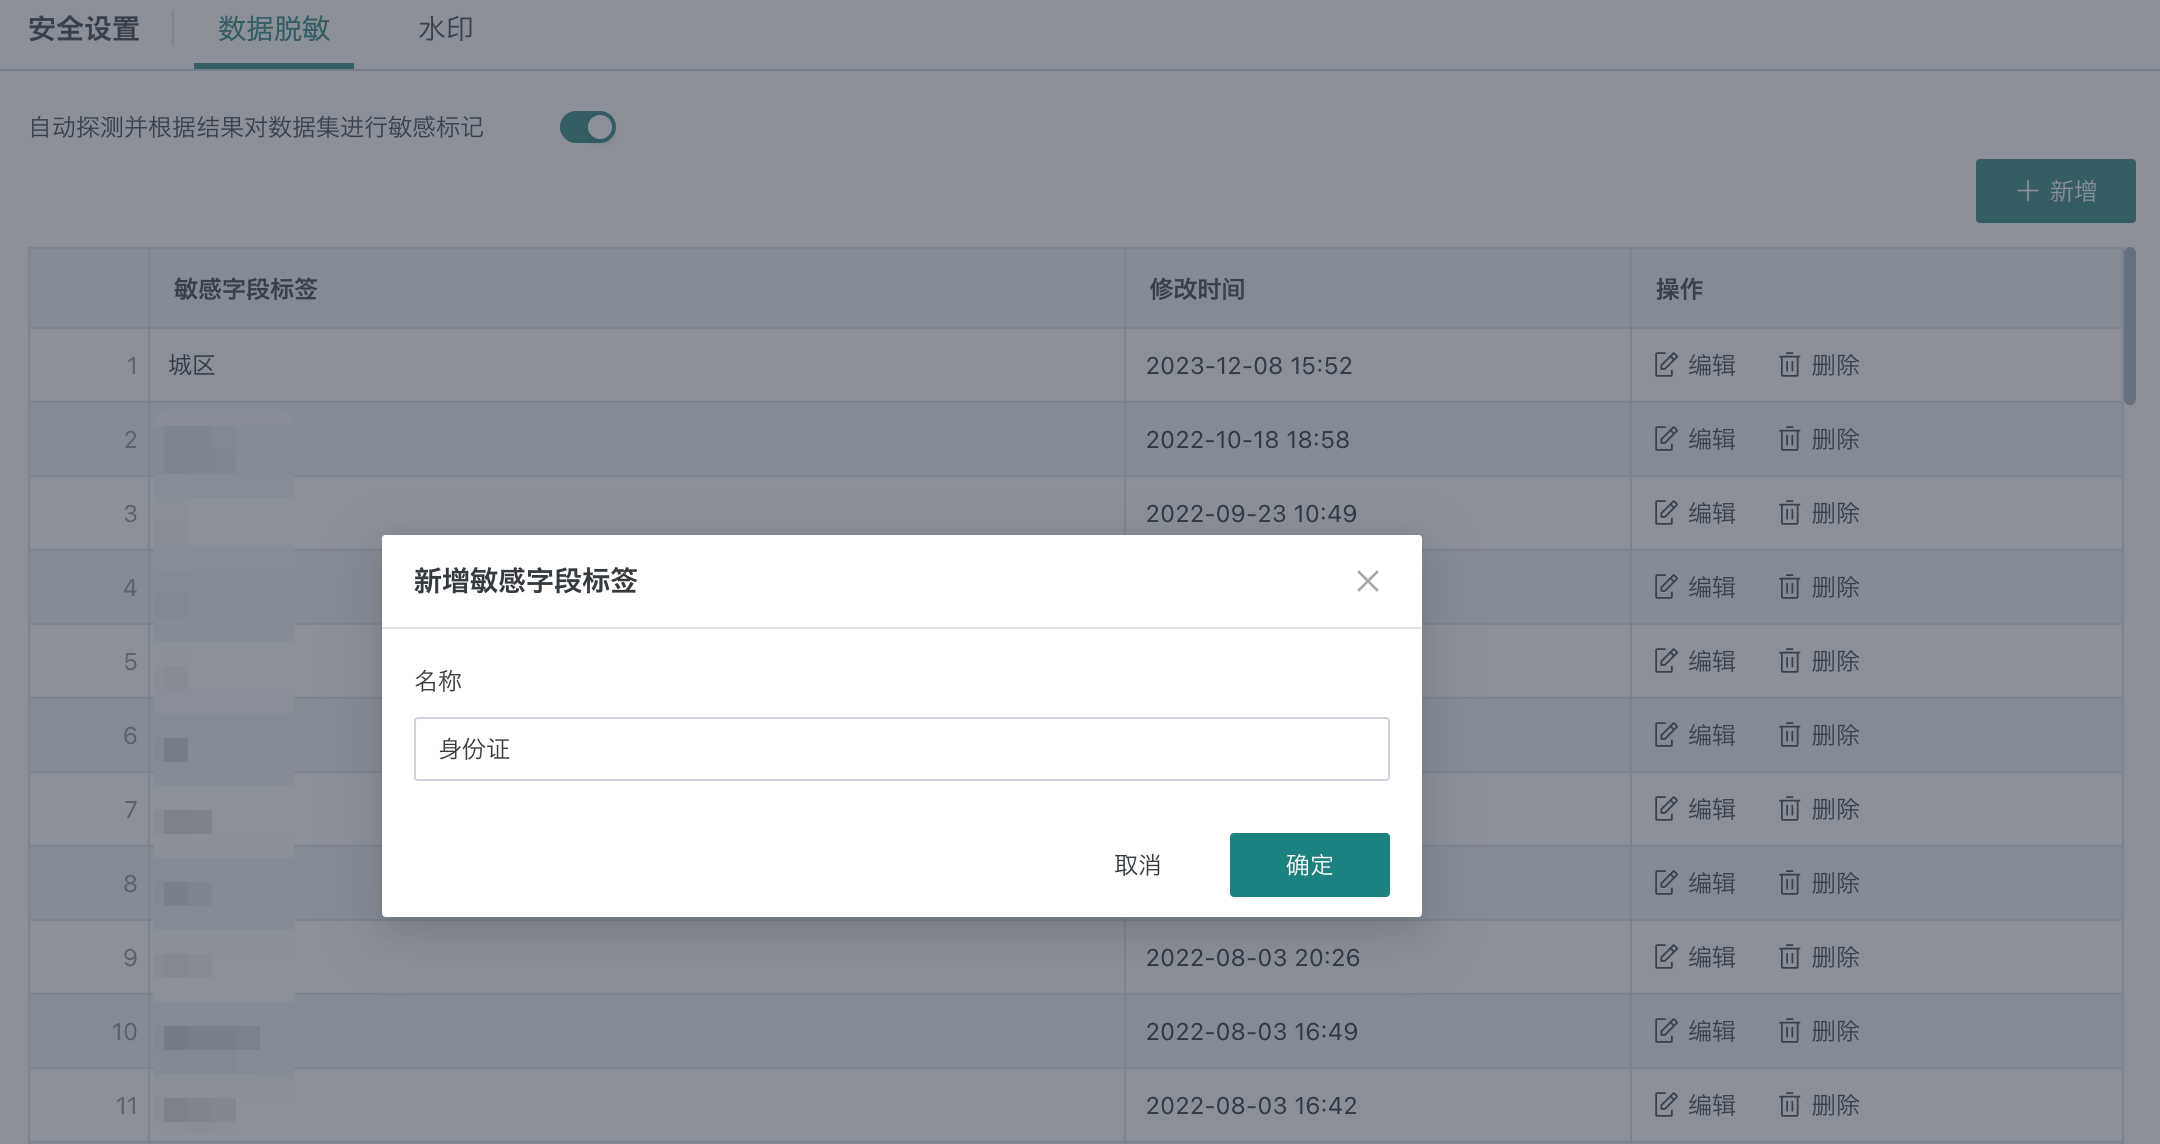Click the delete trash icon in row 3
This screenshot has height=1144, width=2160.
[1790, 513]
